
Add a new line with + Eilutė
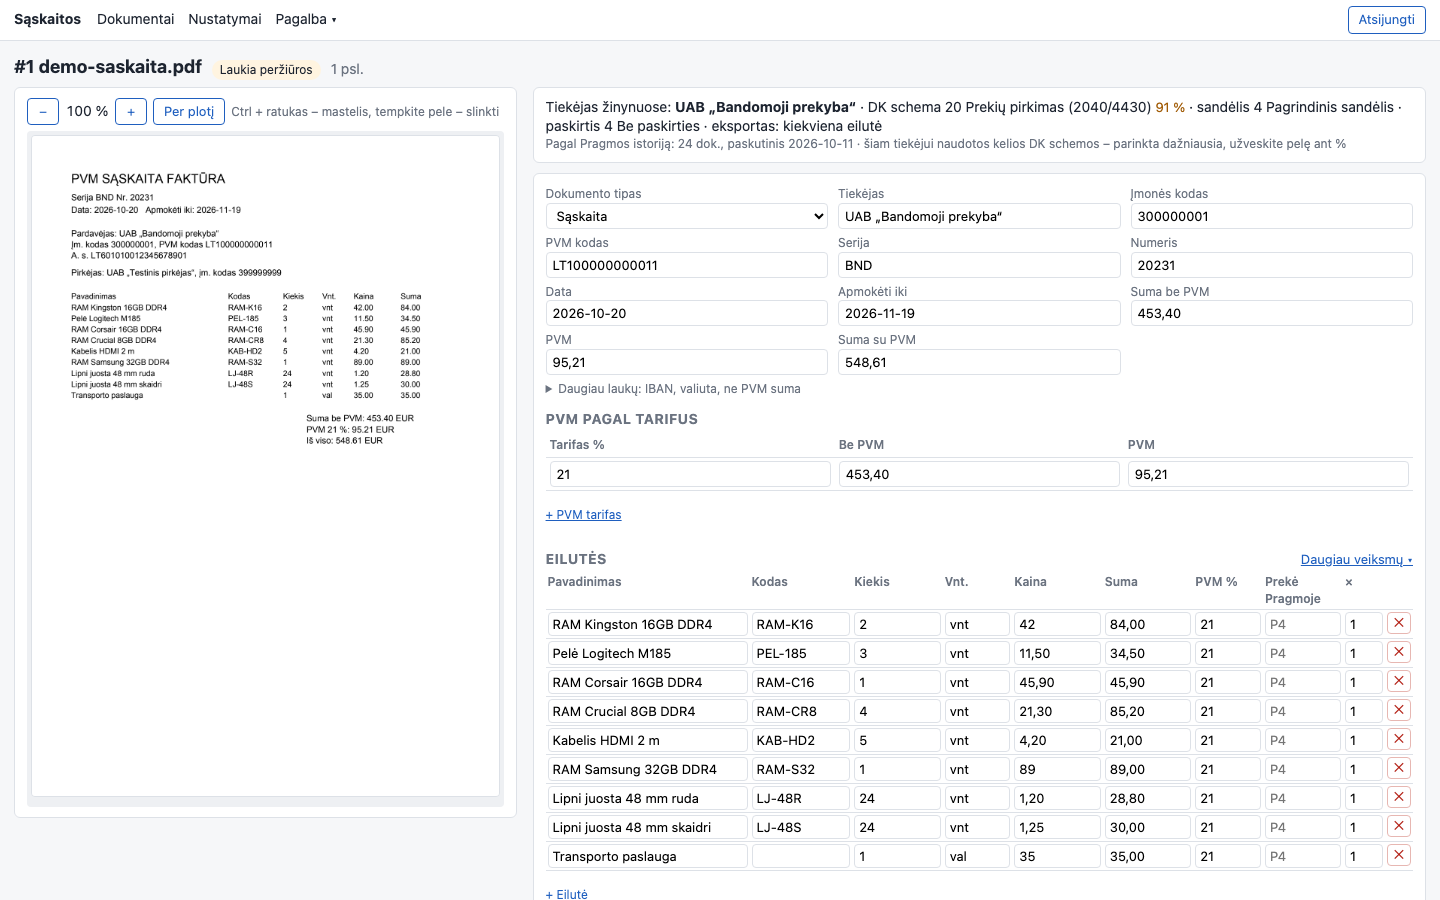[567, 894]
